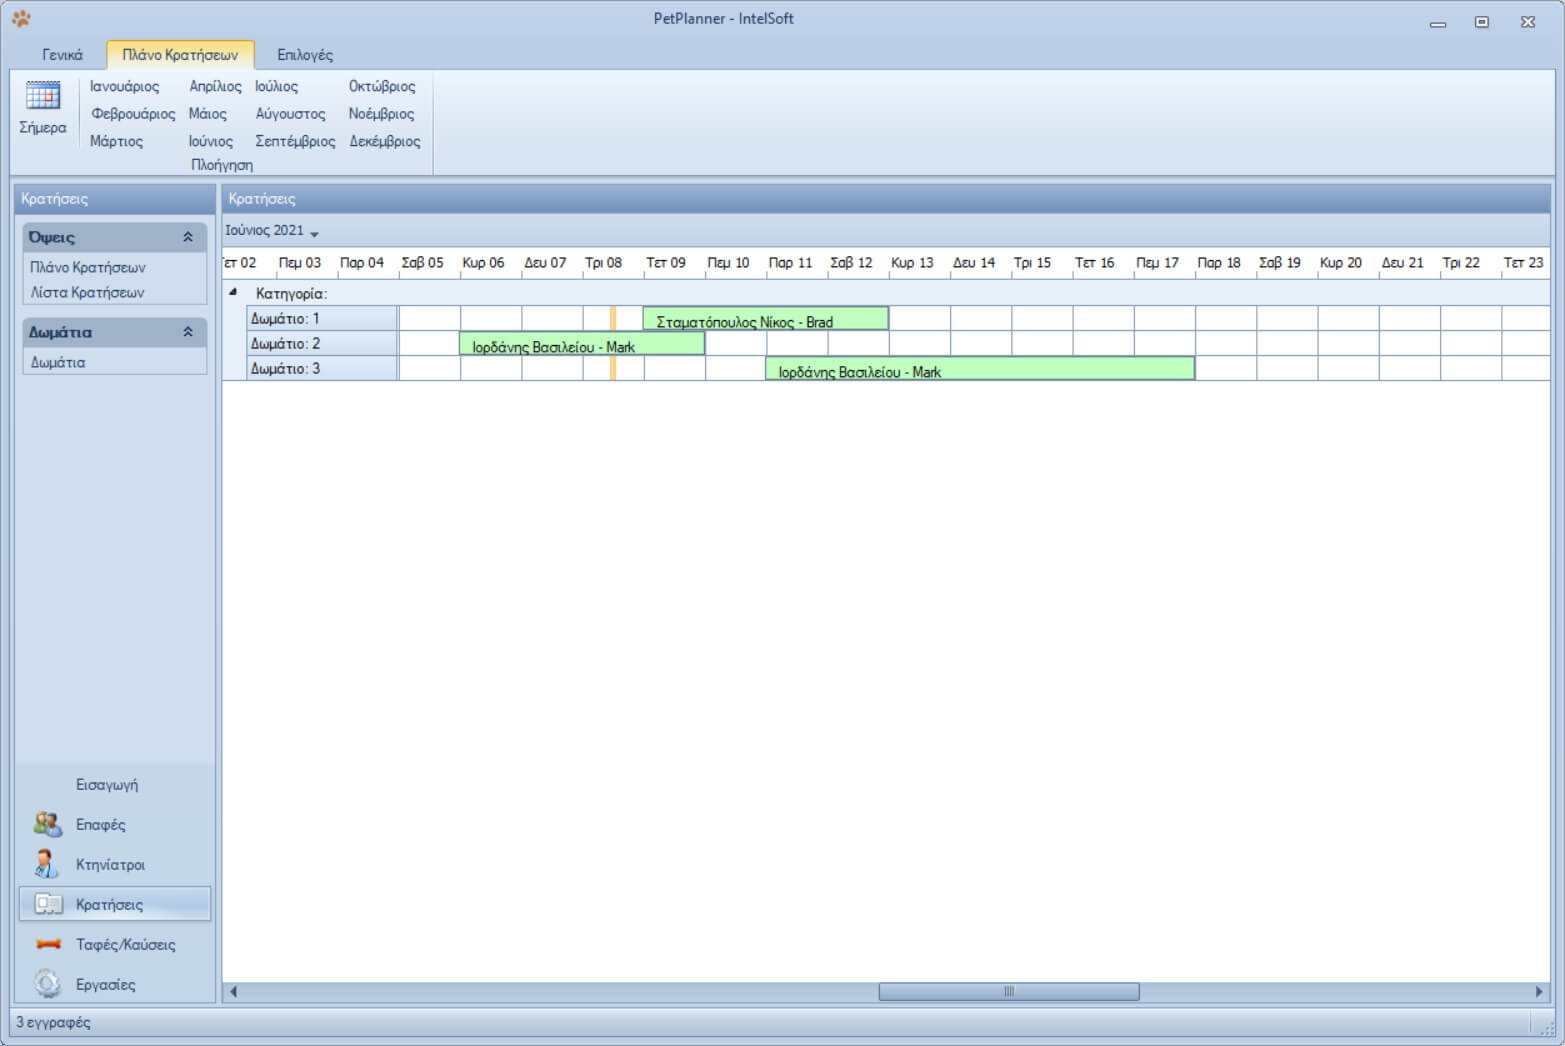Screen dimensions: 1565x1046
Task: Select the Κρατήσεις reservations icon
Action: [x=48, y=904]
